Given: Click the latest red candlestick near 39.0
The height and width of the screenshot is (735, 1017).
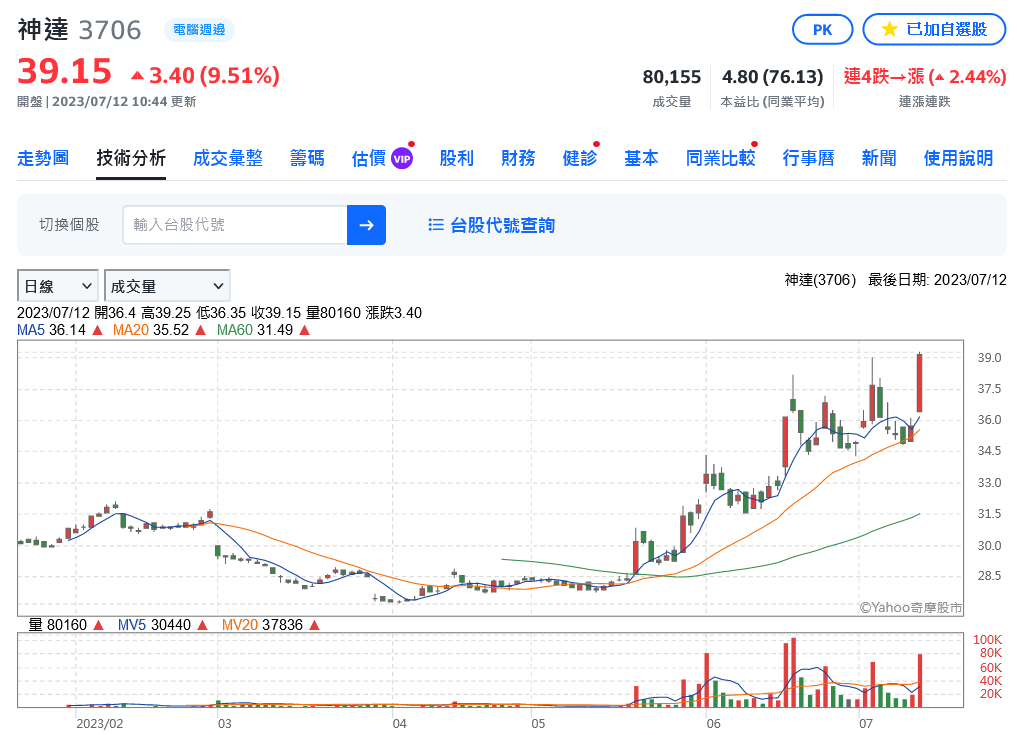Looking at the screenshot, I should pyautogui.click(x=919, y=383).
